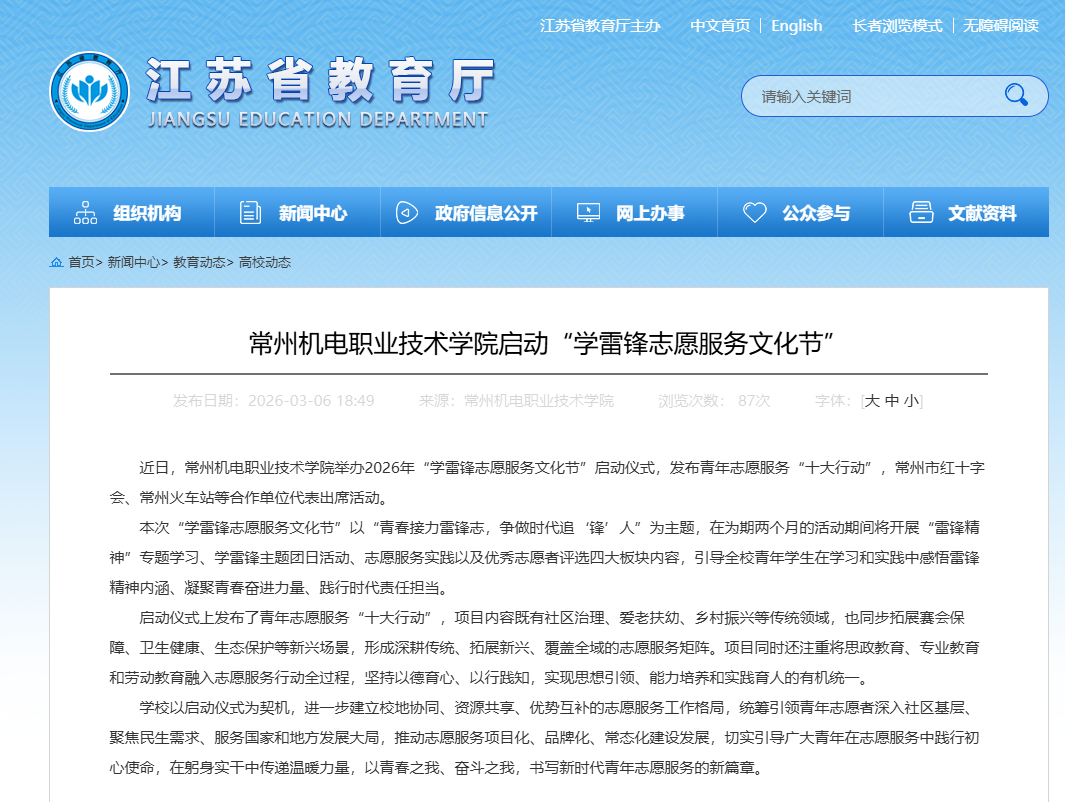Click the 中文首页 link

(720, 26)
